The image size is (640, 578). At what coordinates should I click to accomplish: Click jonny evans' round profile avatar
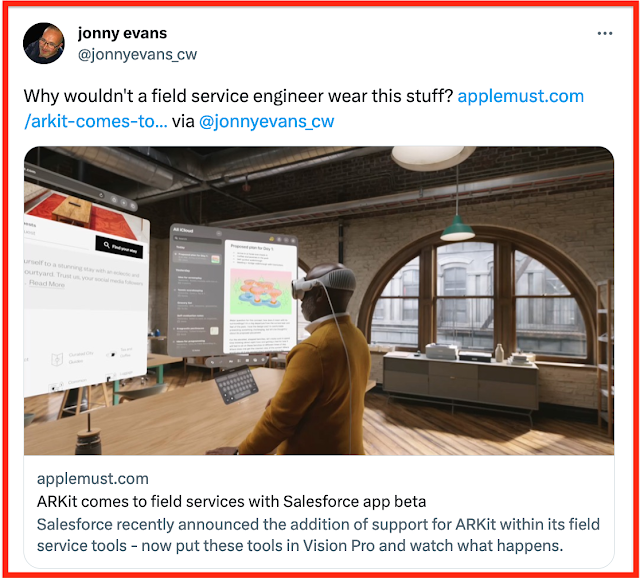point(44,43)
